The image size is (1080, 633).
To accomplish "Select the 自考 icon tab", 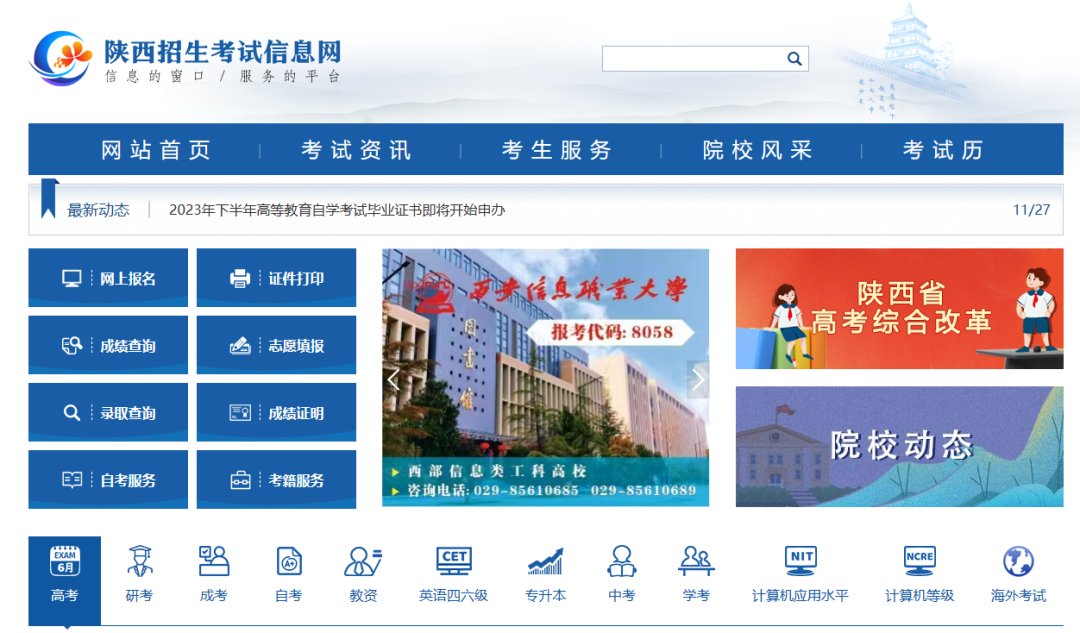I will pyautogui.click(x=289, y=574).
